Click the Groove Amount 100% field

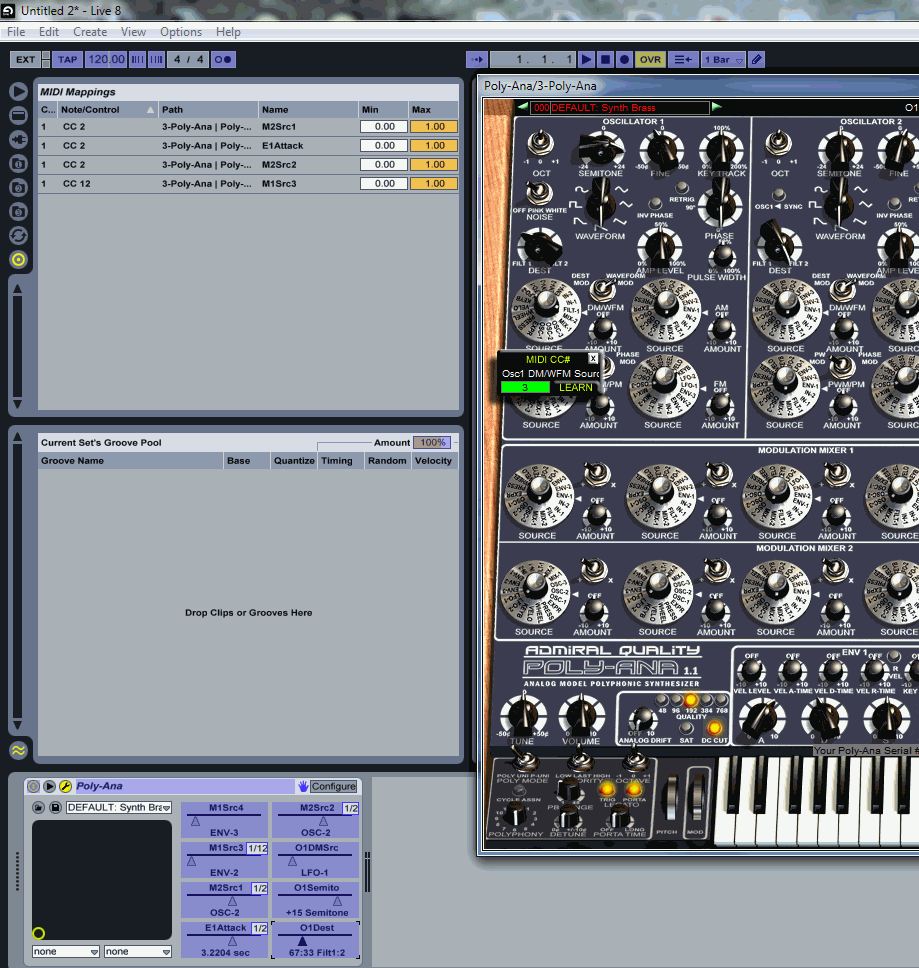[432, 443]
